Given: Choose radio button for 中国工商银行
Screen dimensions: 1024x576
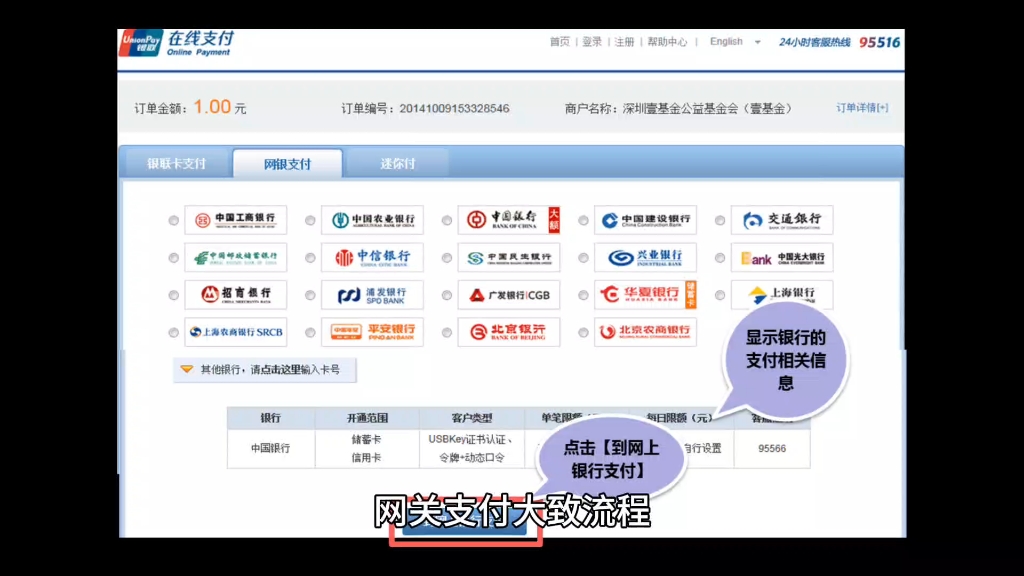Looking at the screenshot, I should 173,221.
